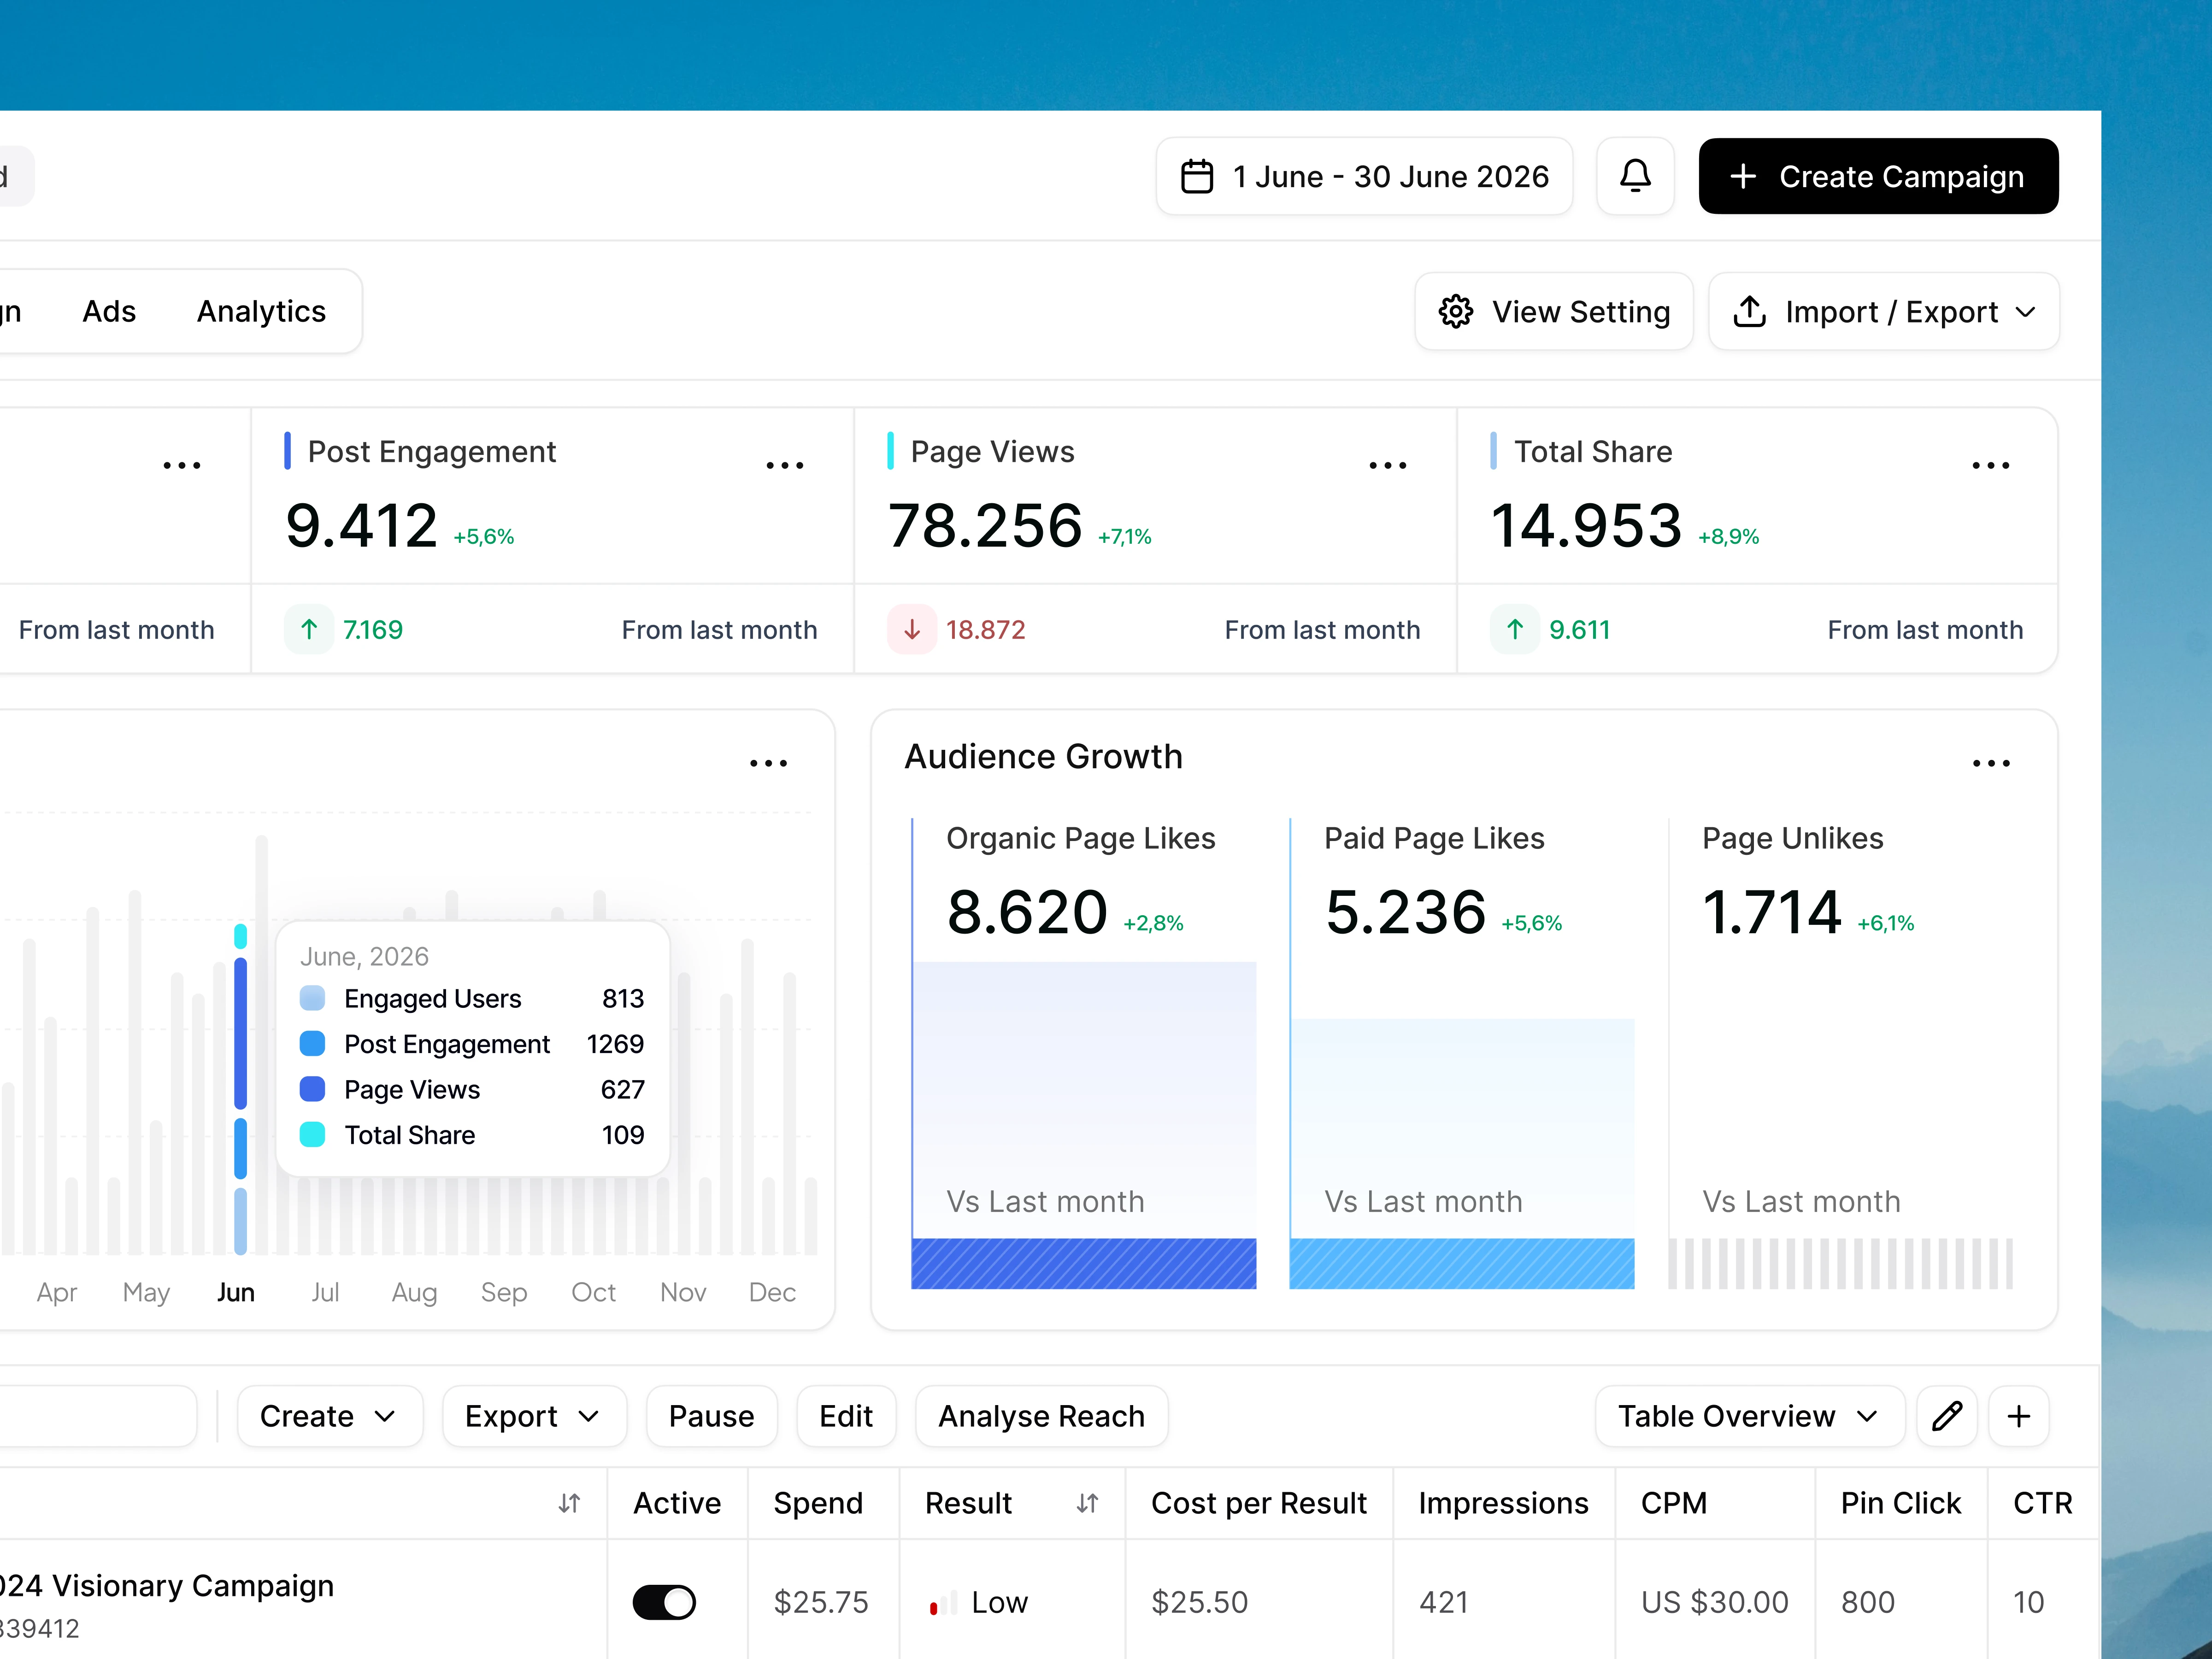Click the notification bell icon
The image size is (2212, 1659).
click(x=1635, y=176)
